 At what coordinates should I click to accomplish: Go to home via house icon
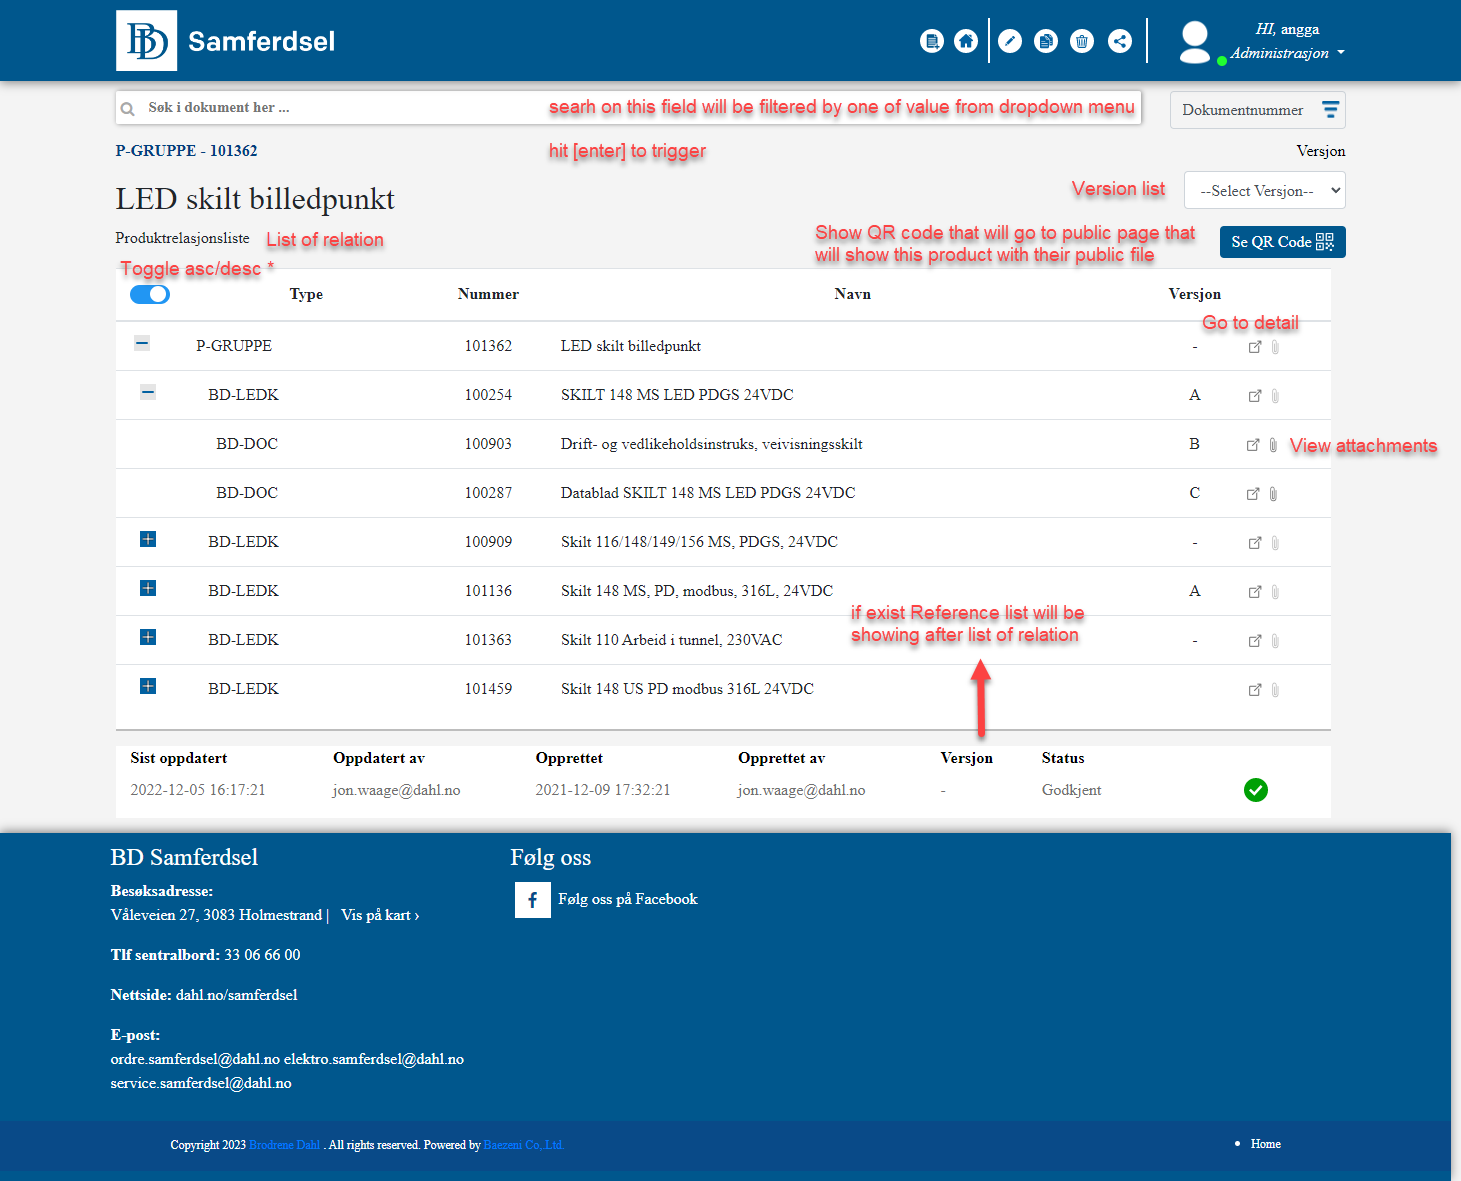tap(965, 41)
